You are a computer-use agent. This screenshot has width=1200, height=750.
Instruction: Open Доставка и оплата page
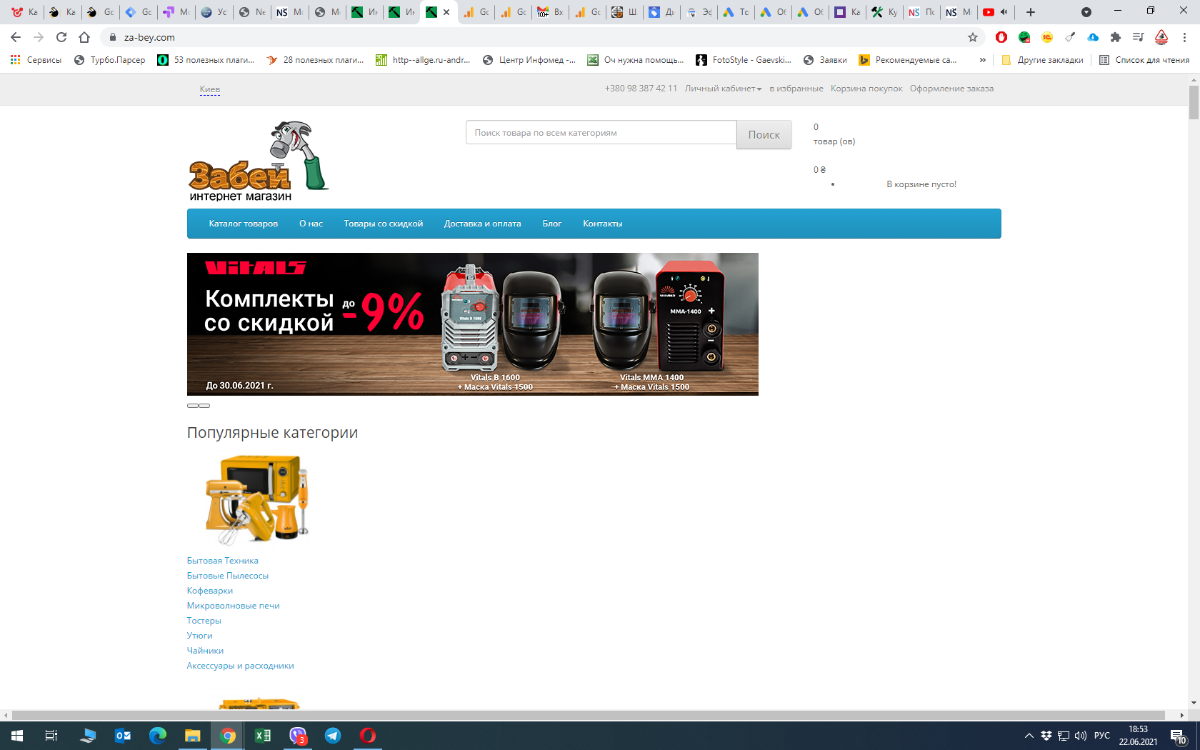[x=483, y=223]
